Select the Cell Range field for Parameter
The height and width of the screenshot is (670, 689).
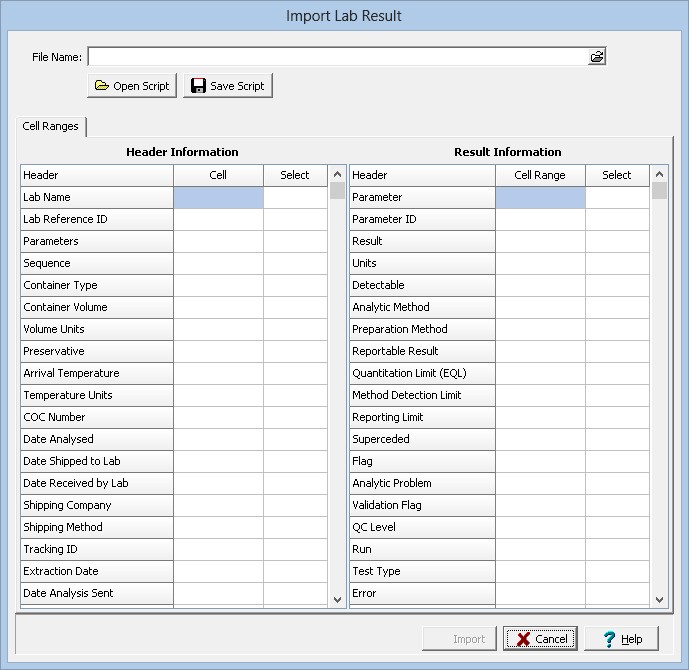point(540,198)
